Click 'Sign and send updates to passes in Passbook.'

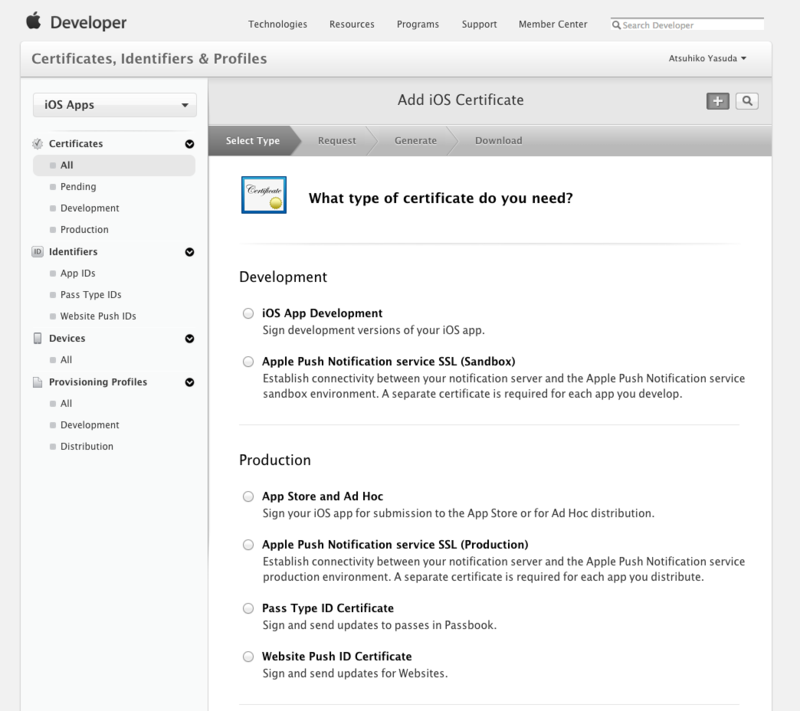pyautogui.click(x=380, y=625)
